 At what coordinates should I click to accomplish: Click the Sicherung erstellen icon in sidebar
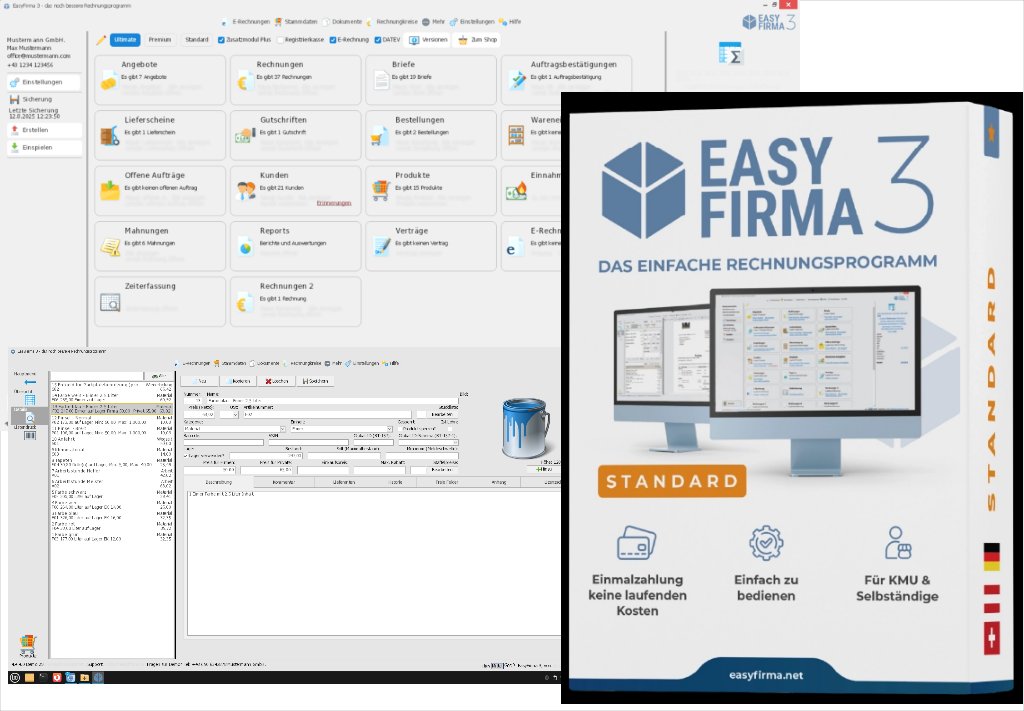pos(14,129)
